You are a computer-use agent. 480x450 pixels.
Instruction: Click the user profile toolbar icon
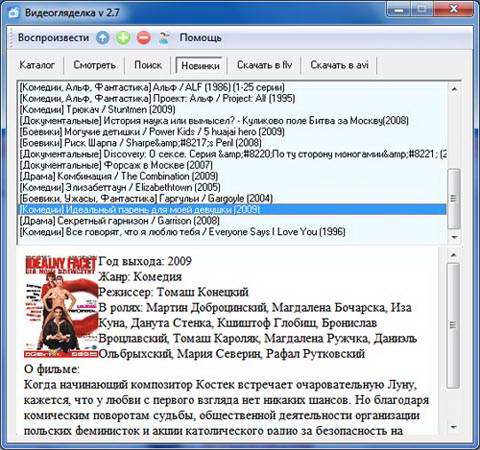click(x=164, y=38)
